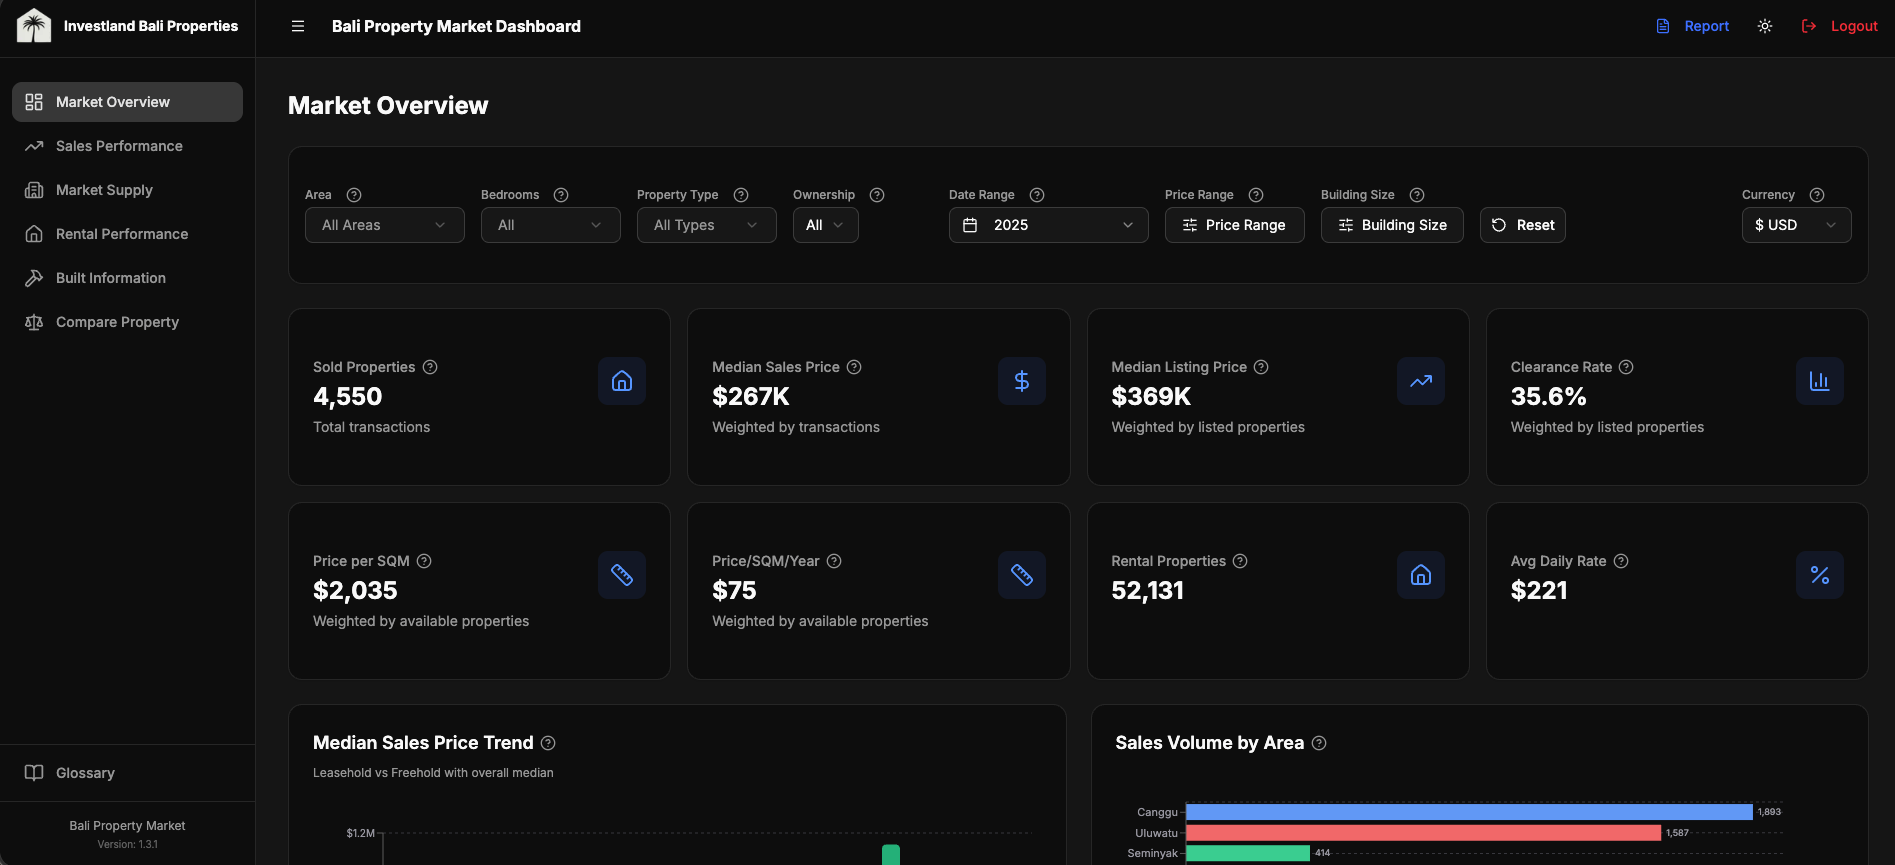Image resolution: width=1895 pixels, height=865 pixels.
Task: Click the Report link in header
Action: click(x=1693, y=26)
